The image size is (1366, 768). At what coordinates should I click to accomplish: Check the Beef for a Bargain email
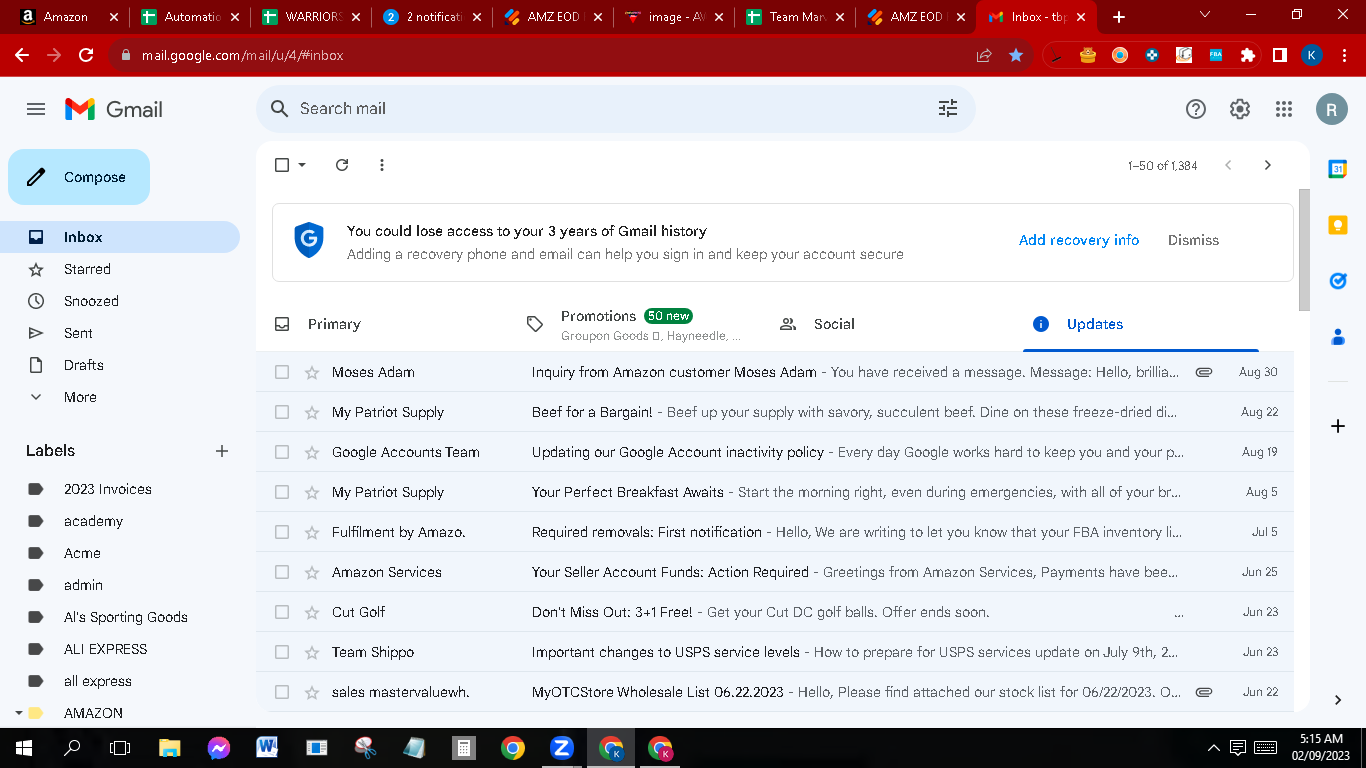pyautogui.click(x=282, y=412)
